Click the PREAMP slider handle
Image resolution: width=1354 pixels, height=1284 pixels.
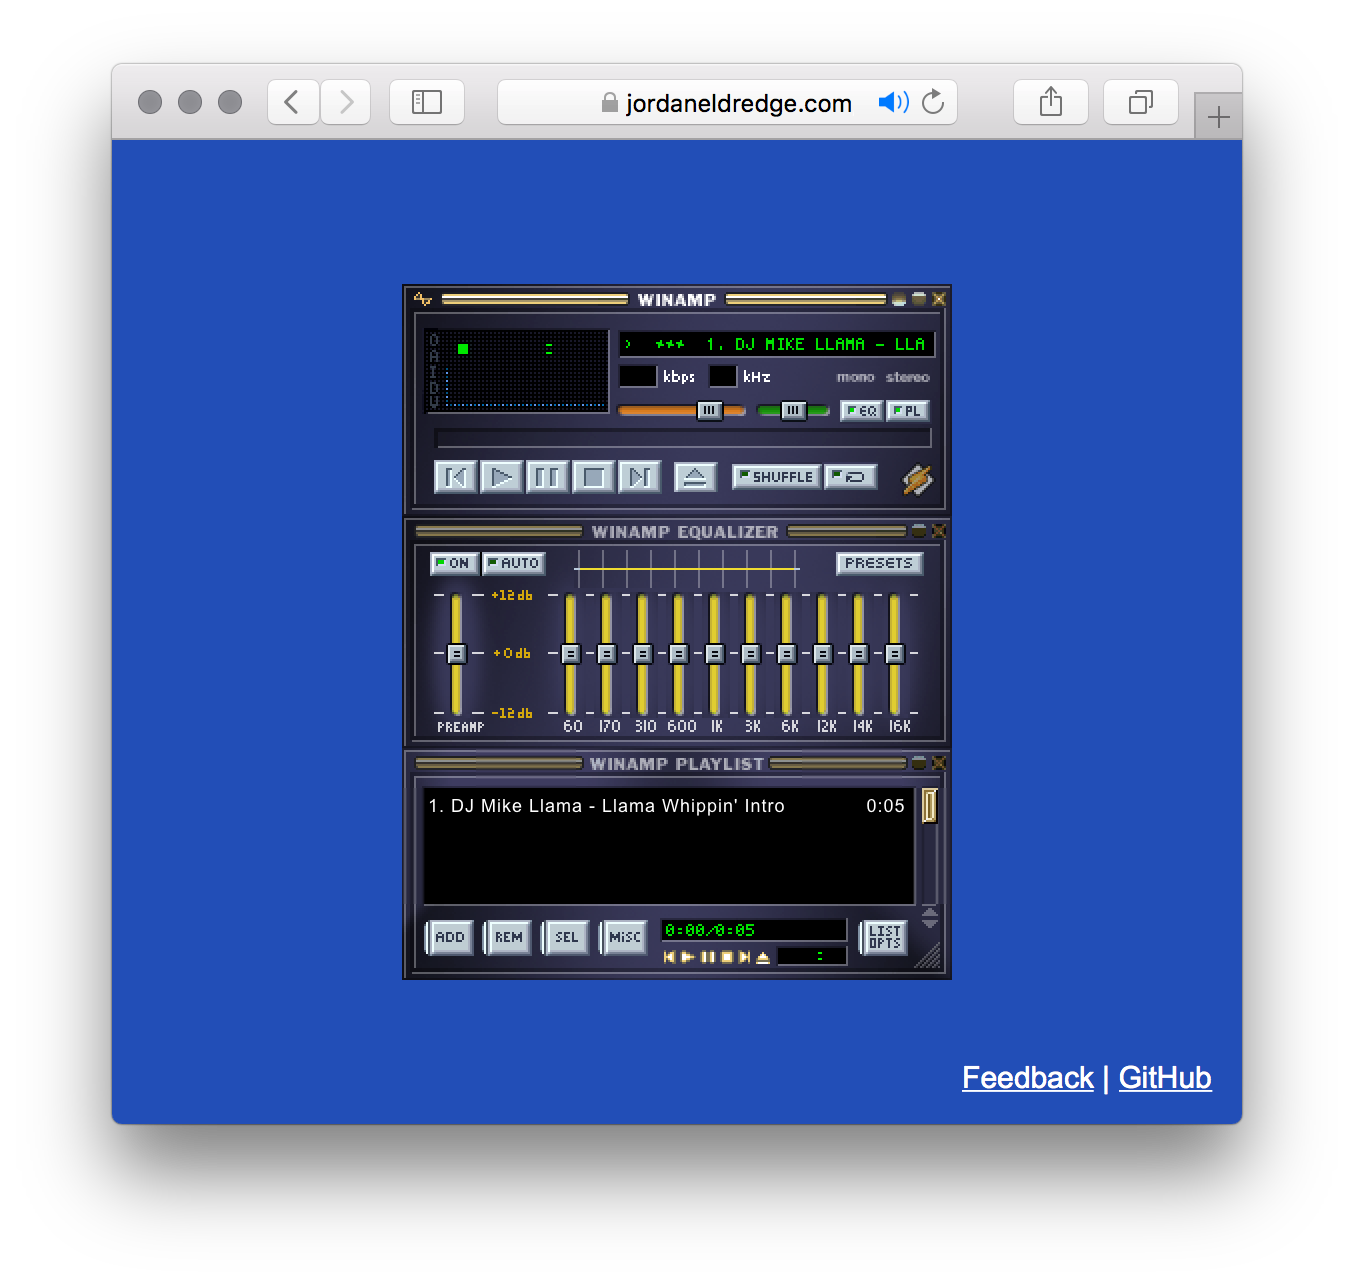456,654
